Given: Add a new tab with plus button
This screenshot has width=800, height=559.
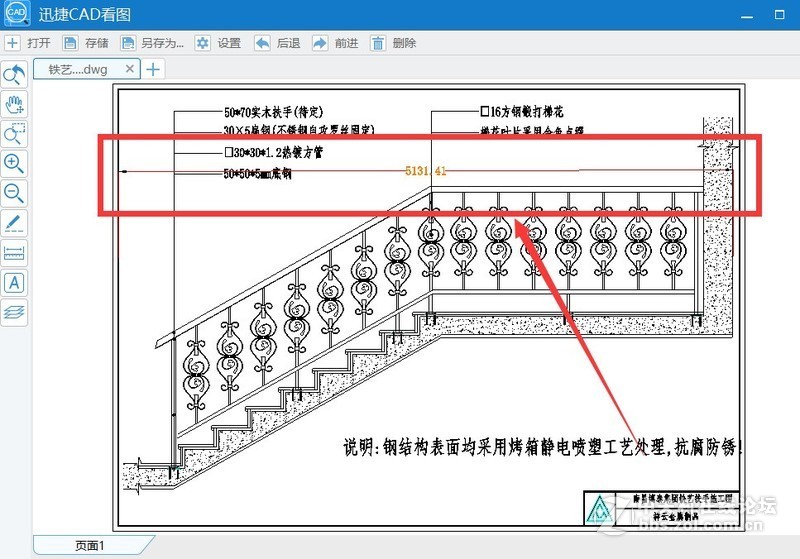Looking at the screenshot, I should tap(153, 69).
